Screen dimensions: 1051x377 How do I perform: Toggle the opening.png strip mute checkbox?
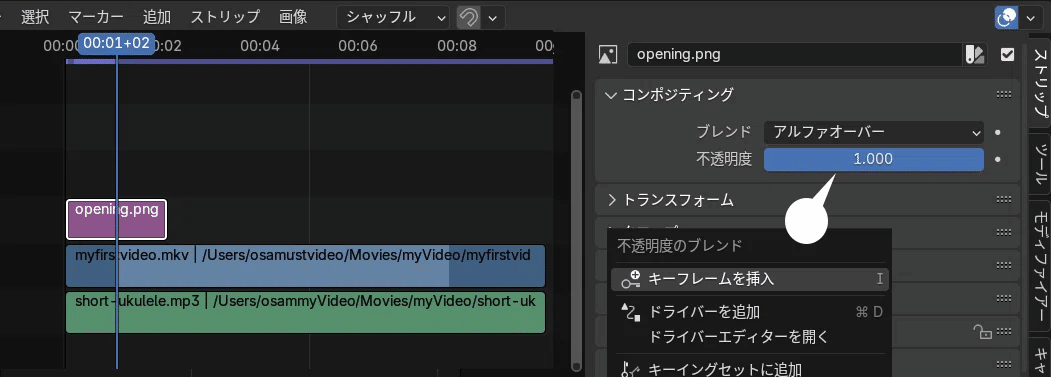(1007, 54)
